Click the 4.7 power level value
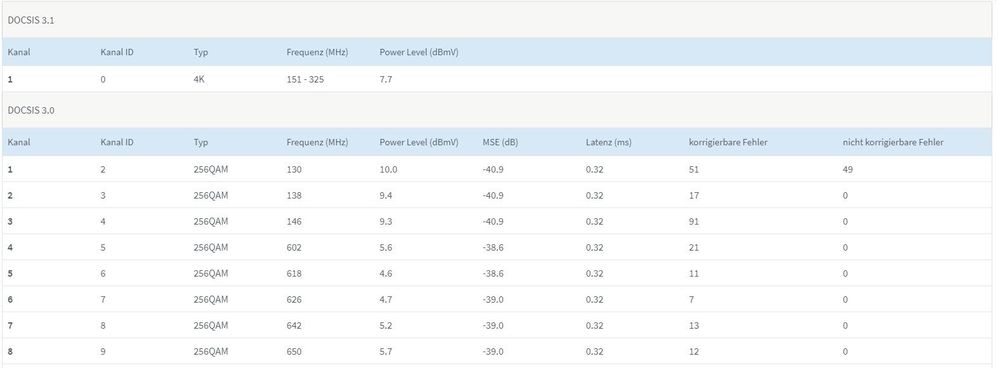Image resolution: width=998 pixels, height=368 pixels. (386, 300)
